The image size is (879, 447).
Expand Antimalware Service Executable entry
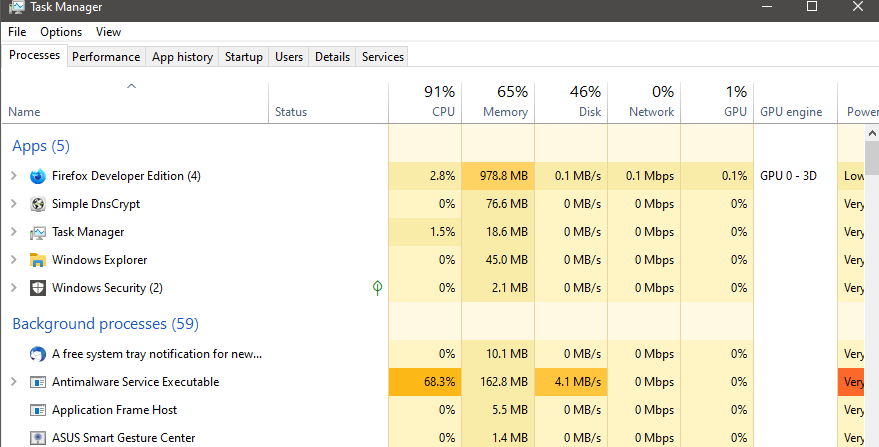coord(13,382)
